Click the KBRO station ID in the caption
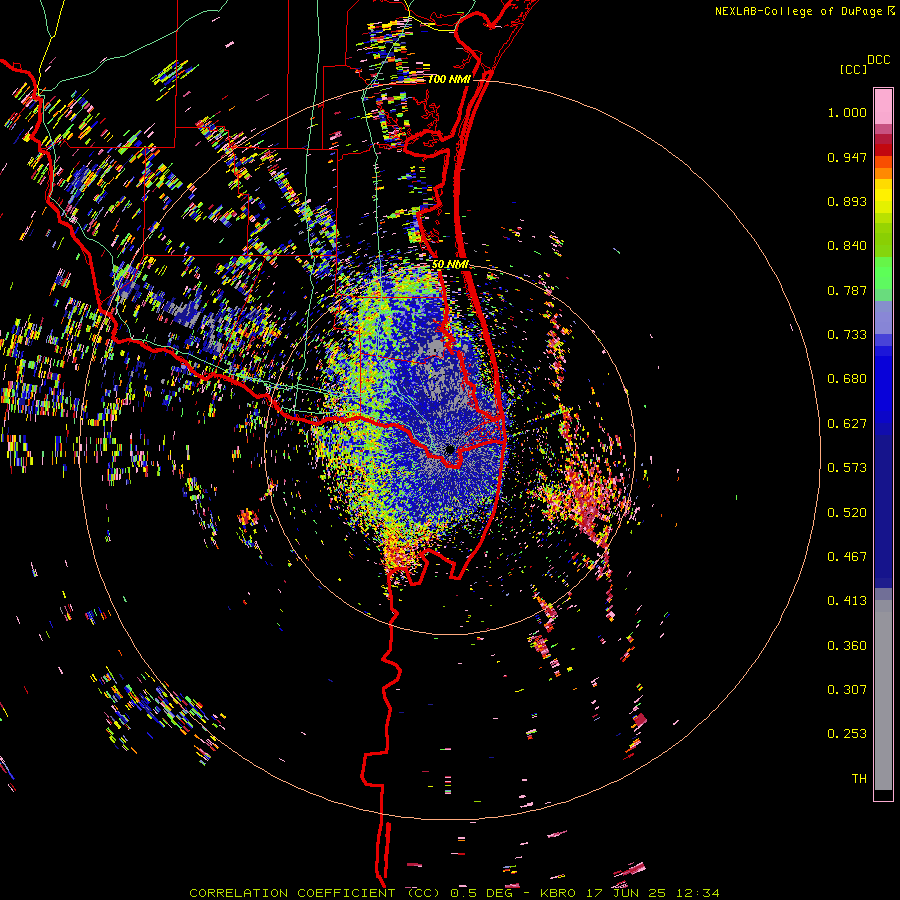This screenshot has width=900, height=900. [560, 893]
